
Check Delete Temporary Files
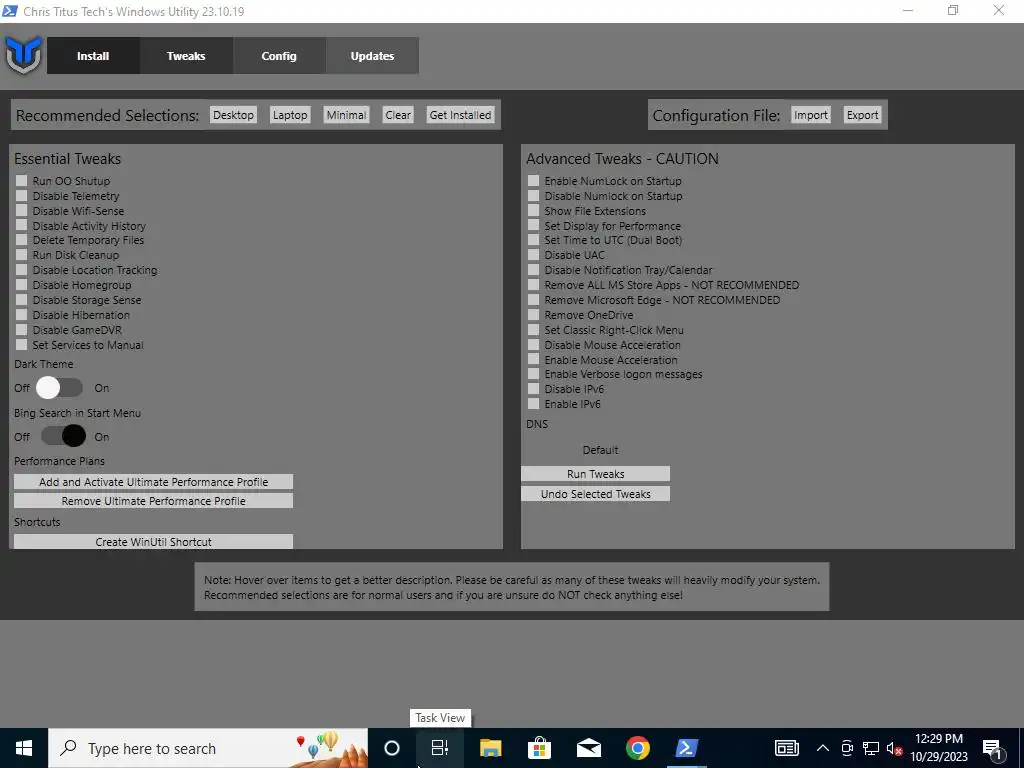tap(22, 240)
